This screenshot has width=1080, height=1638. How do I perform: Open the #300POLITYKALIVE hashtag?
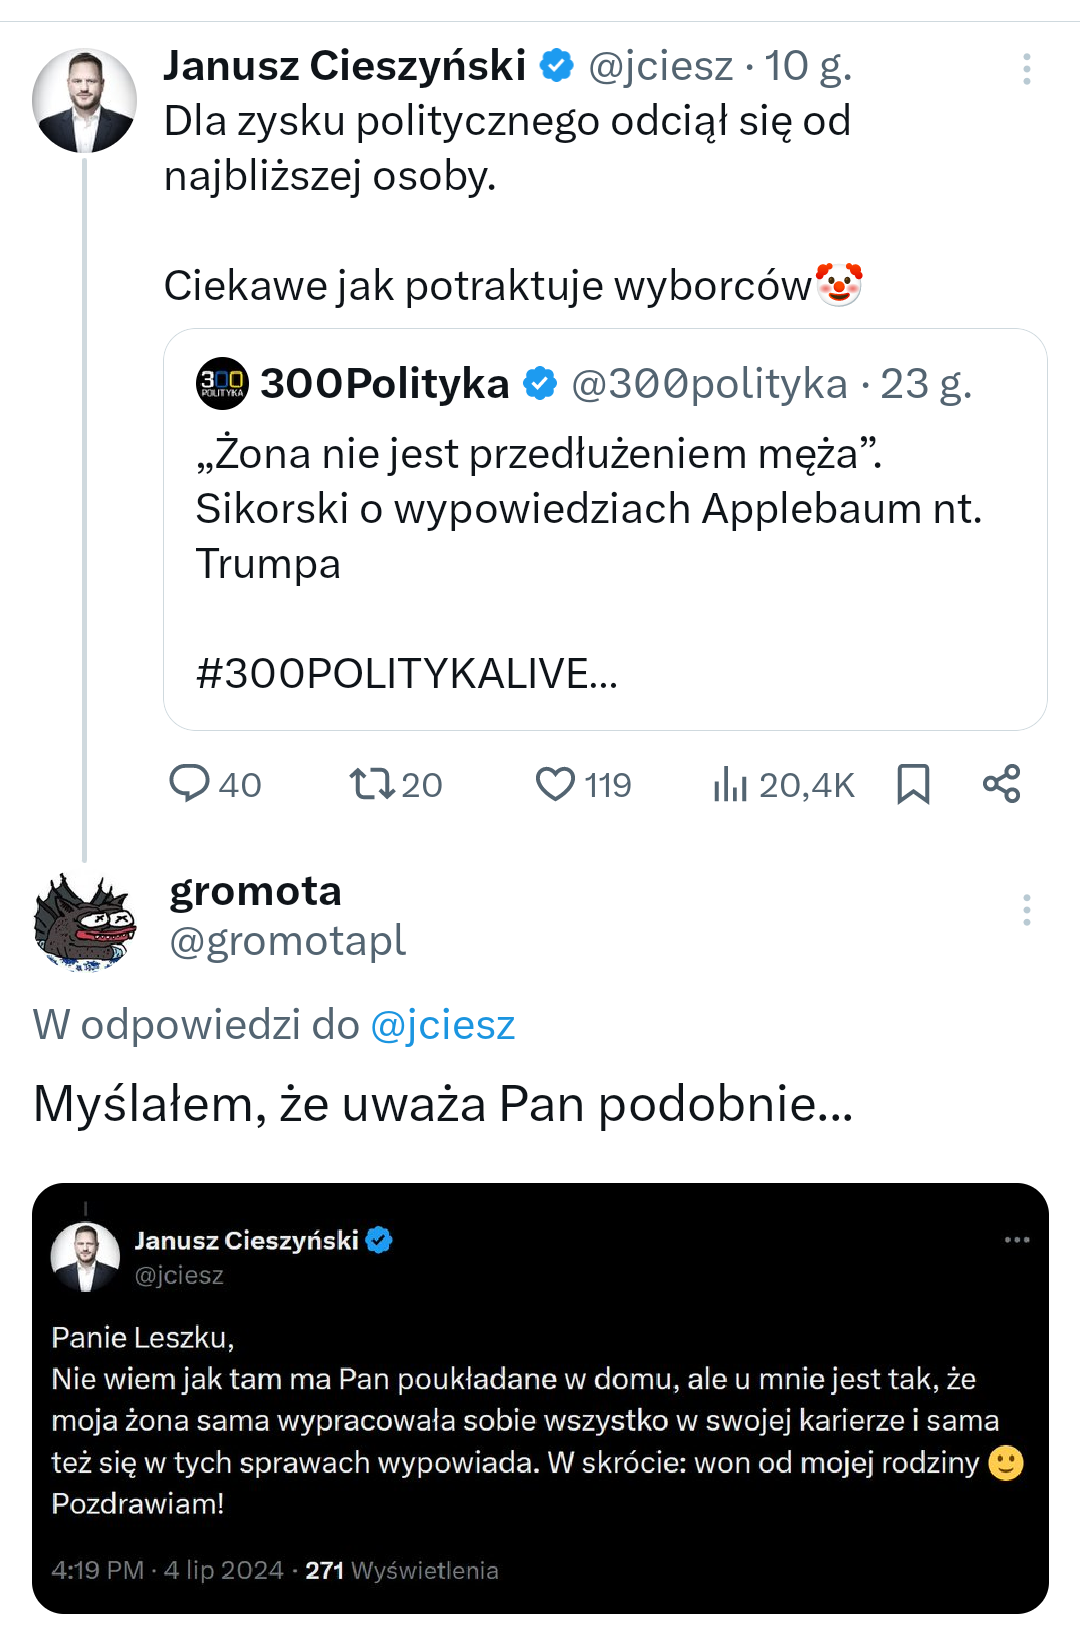click(406, 674)
